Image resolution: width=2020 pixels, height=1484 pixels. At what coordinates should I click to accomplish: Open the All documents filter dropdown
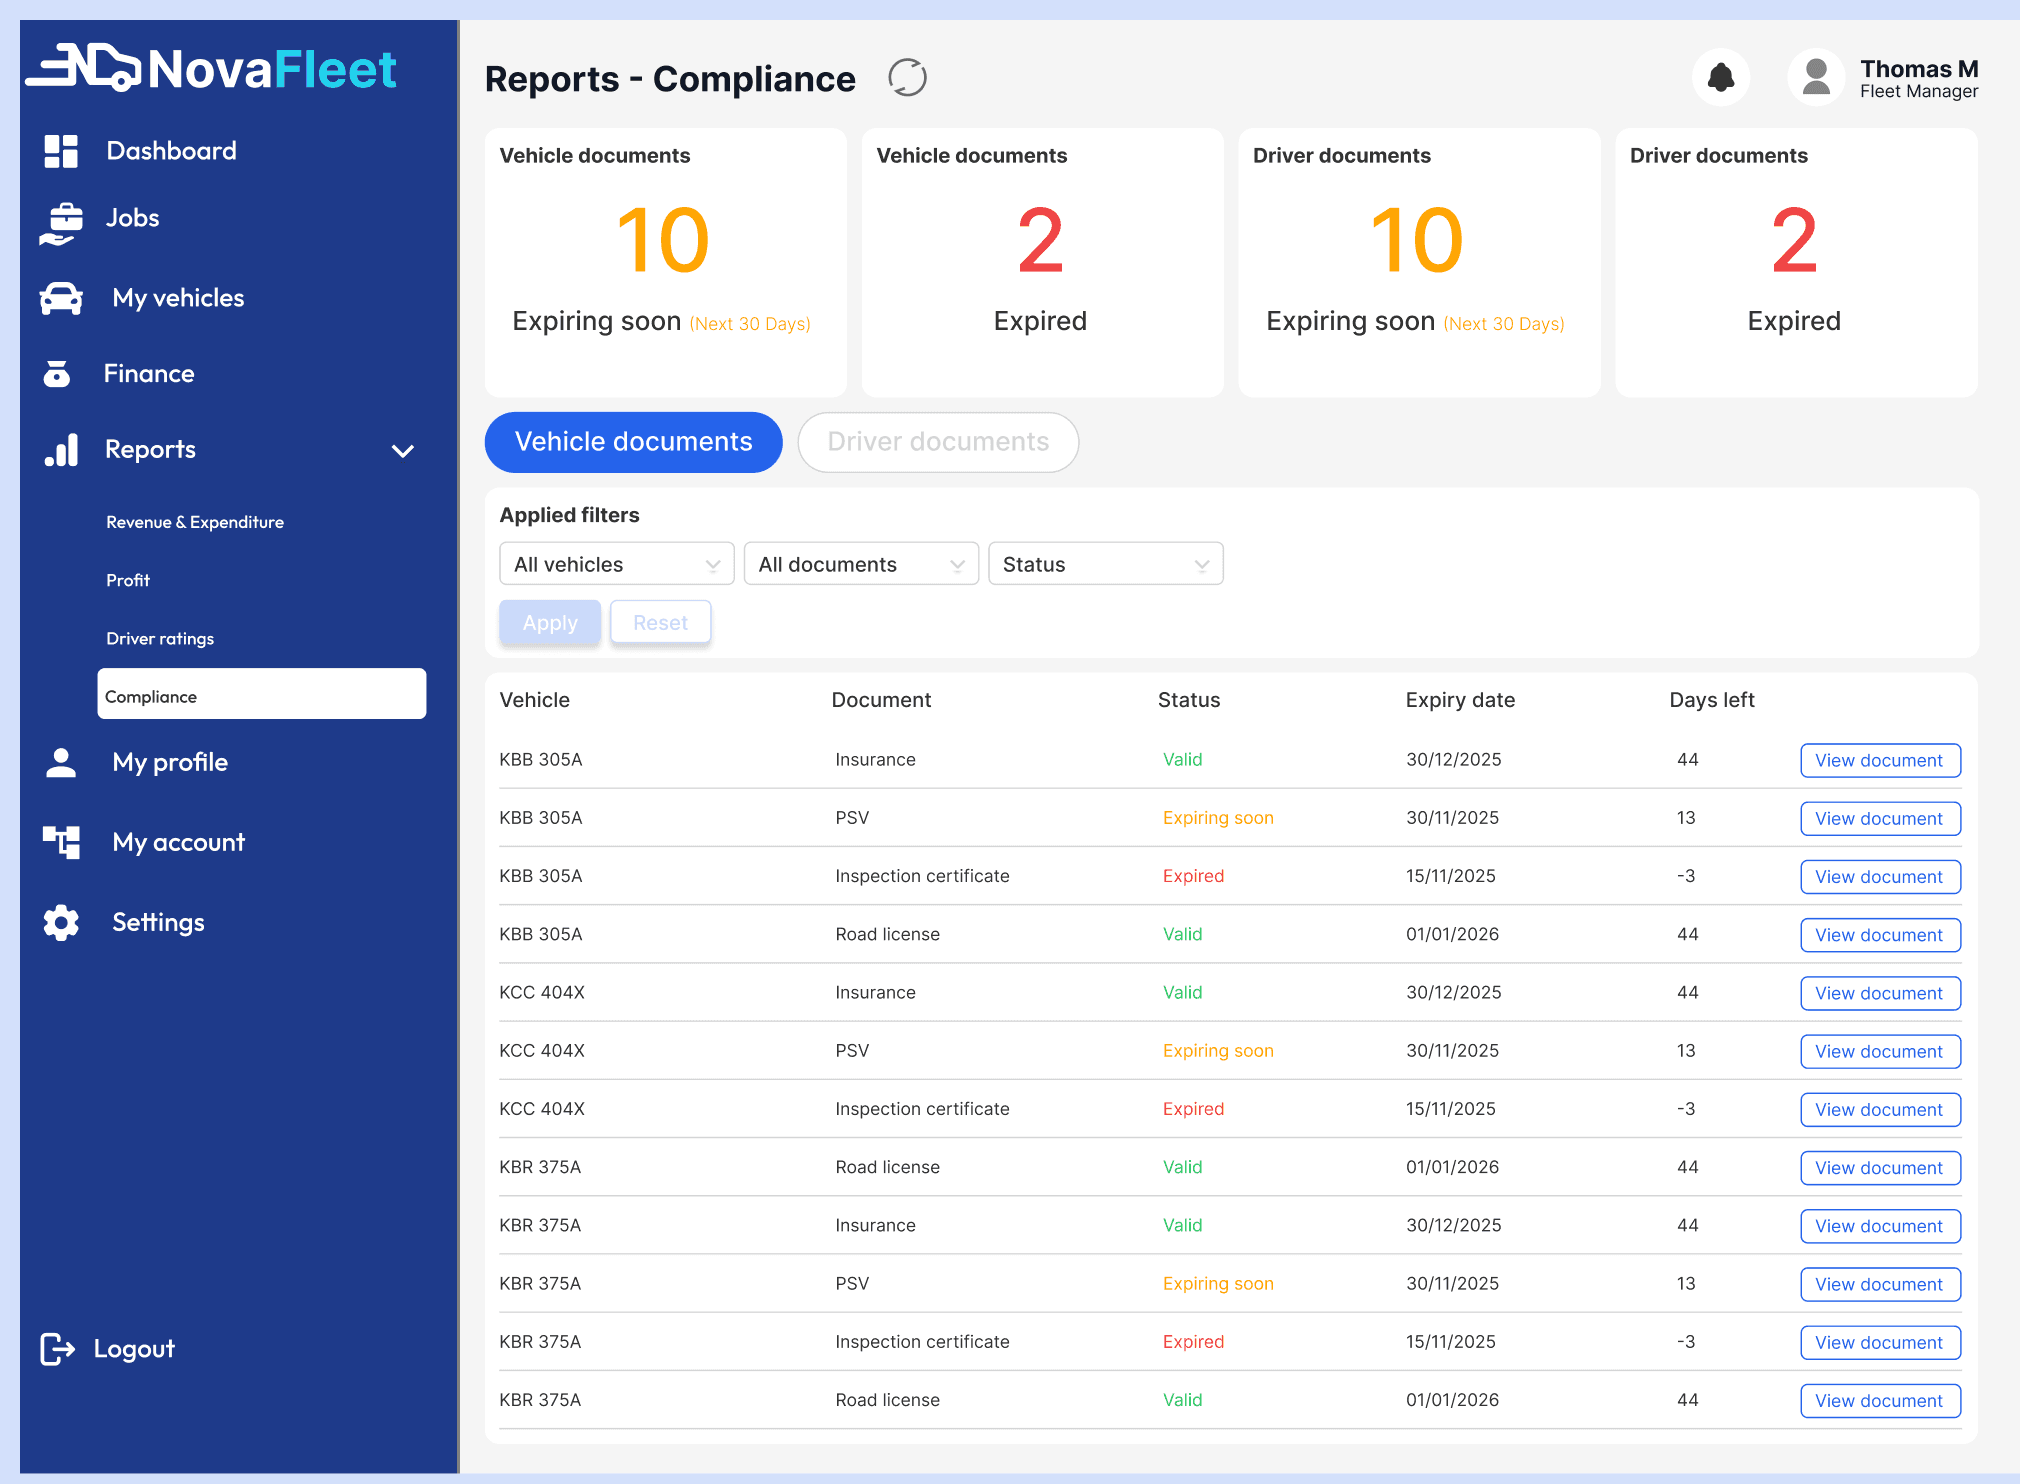click(861, 564)
